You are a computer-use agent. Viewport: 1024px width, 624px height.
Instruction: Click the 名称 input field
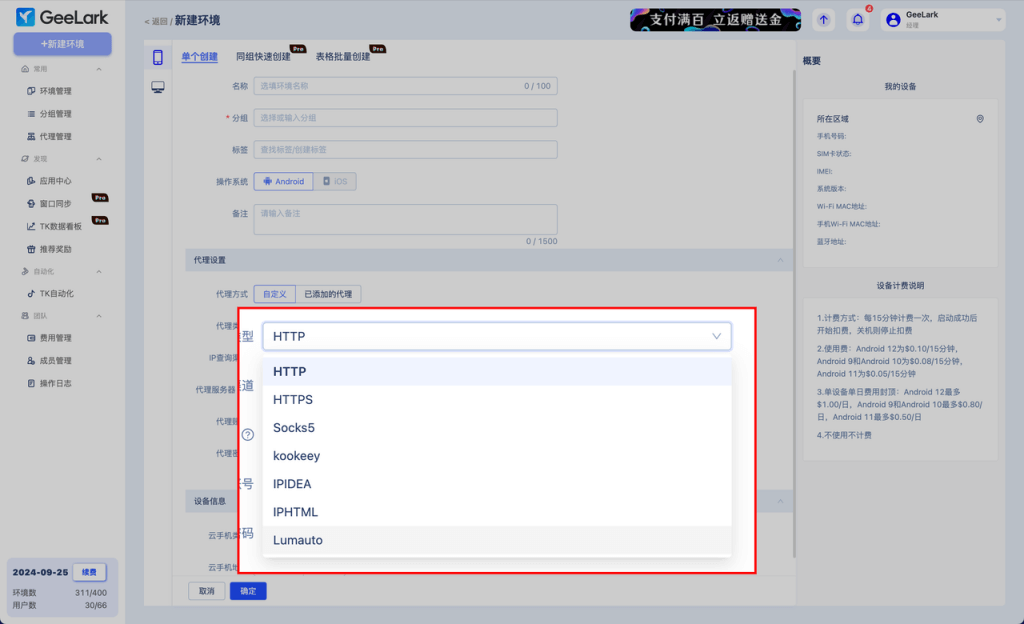click(405, 86)
